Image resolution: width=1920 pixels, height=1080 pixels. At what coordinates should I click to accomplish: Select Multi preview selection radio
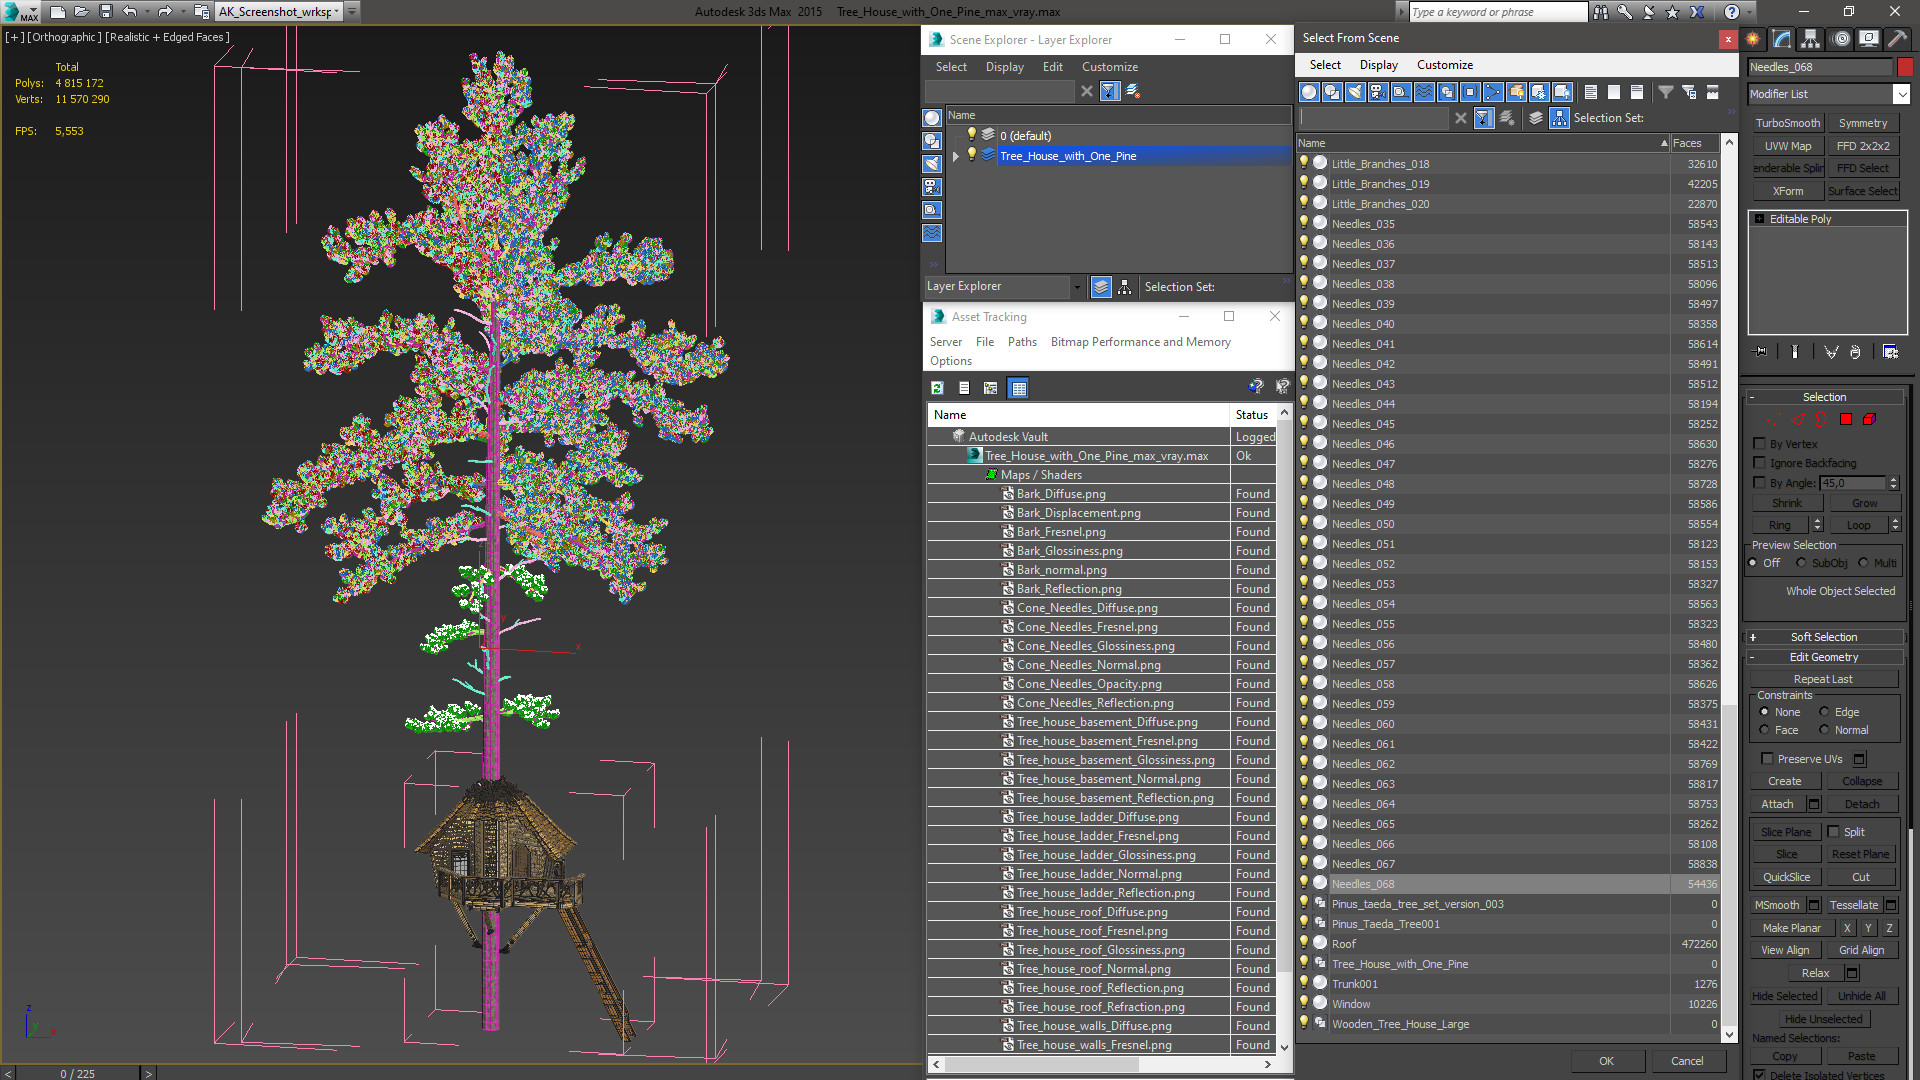tap(1864, 563)
